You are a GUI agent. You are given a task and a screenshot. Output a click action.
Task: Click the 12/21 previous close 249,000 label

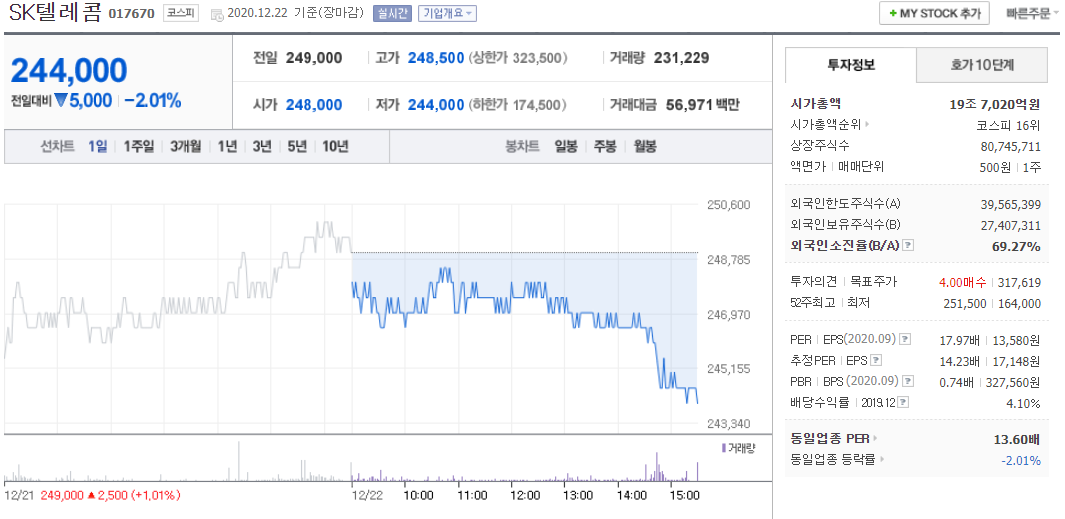(x=62, y=495)
